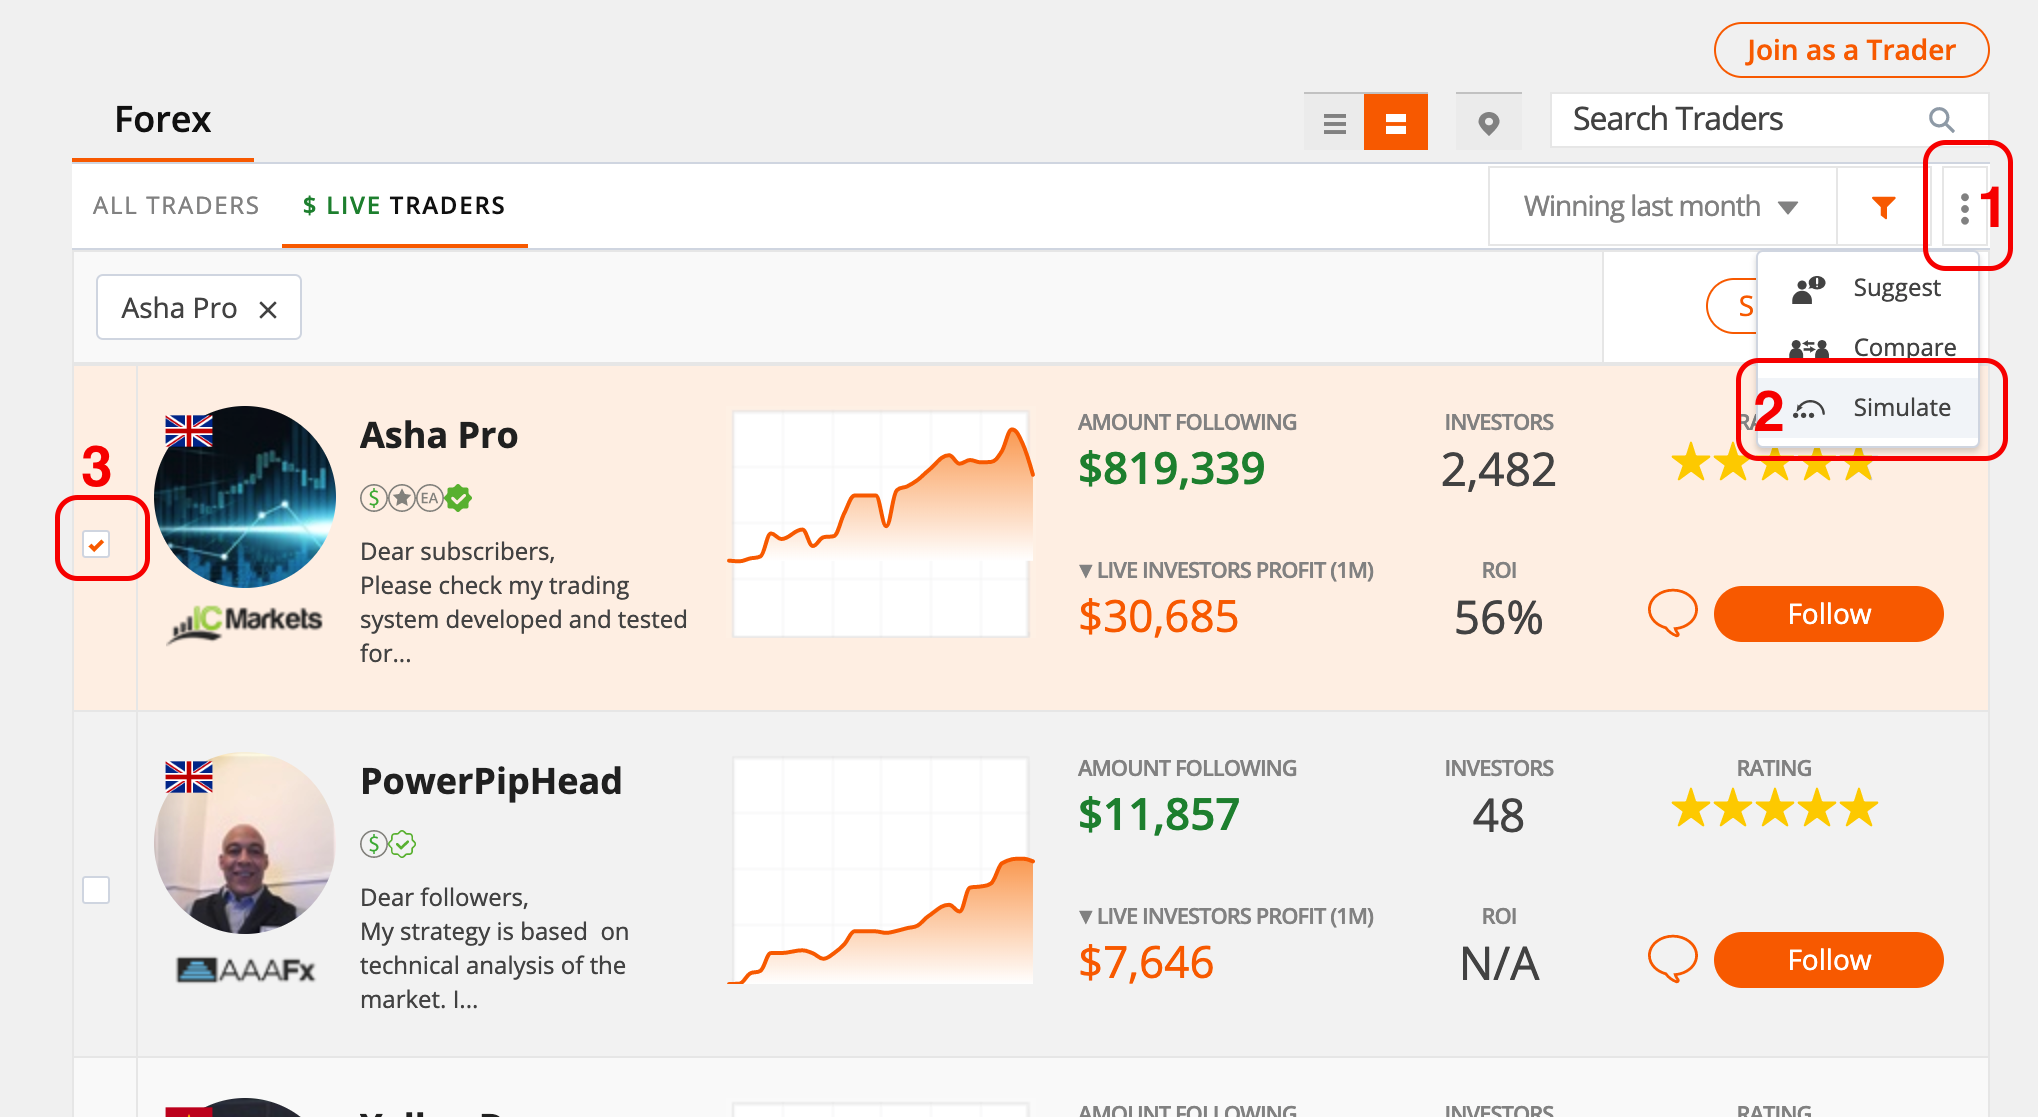The width and height of the screenshot is (2038, 1117).
Task: Open the Asha Pro profile name
Action: pyautogui.click(x=439, y=436)
